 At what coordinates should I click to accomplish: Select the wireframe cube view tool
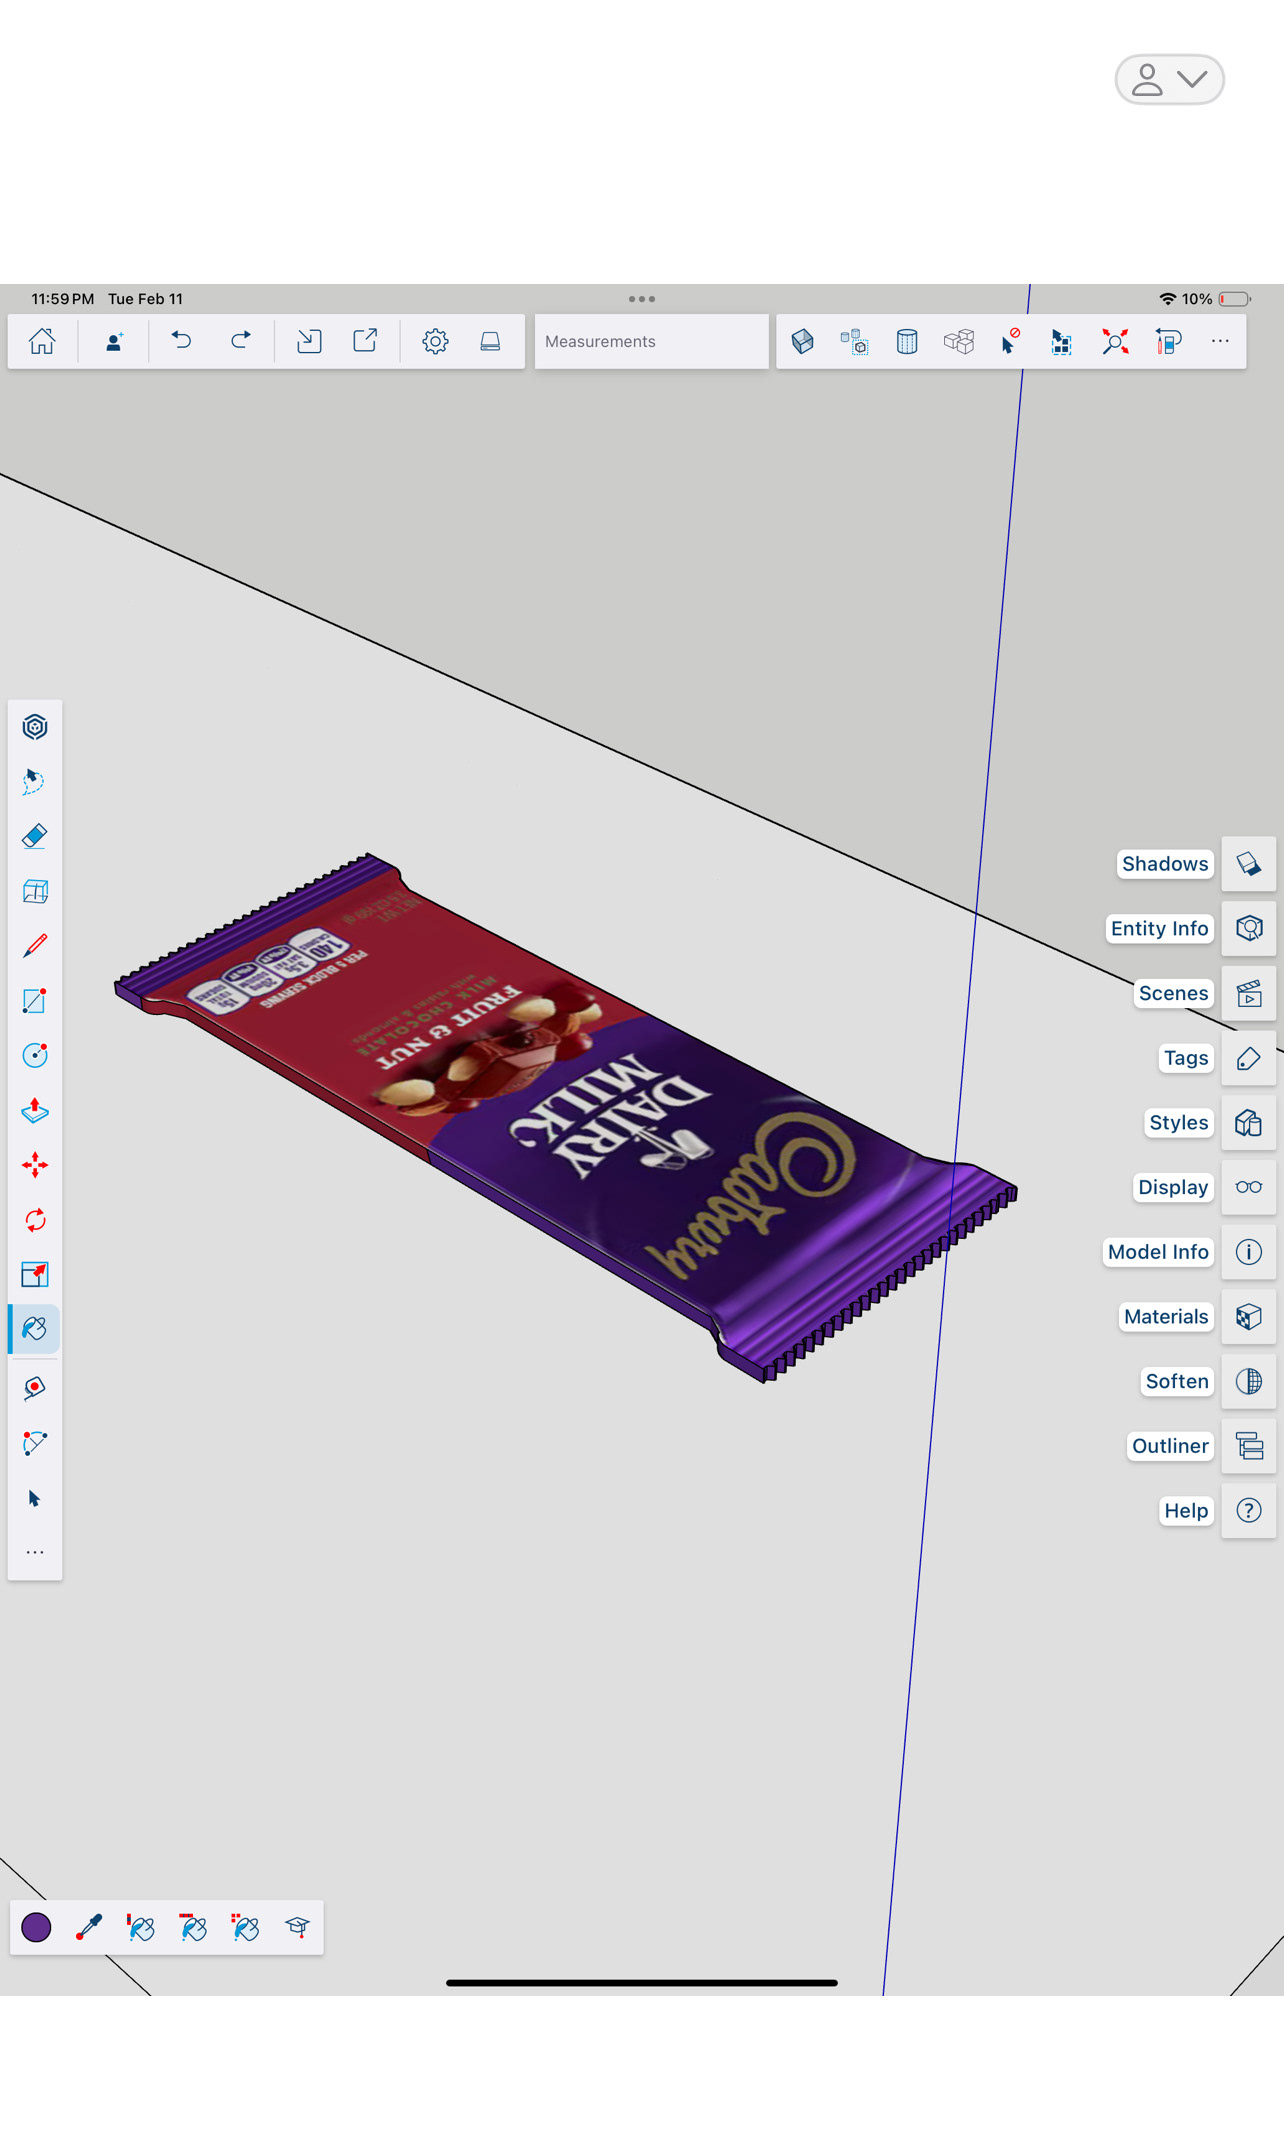point(35,891)
